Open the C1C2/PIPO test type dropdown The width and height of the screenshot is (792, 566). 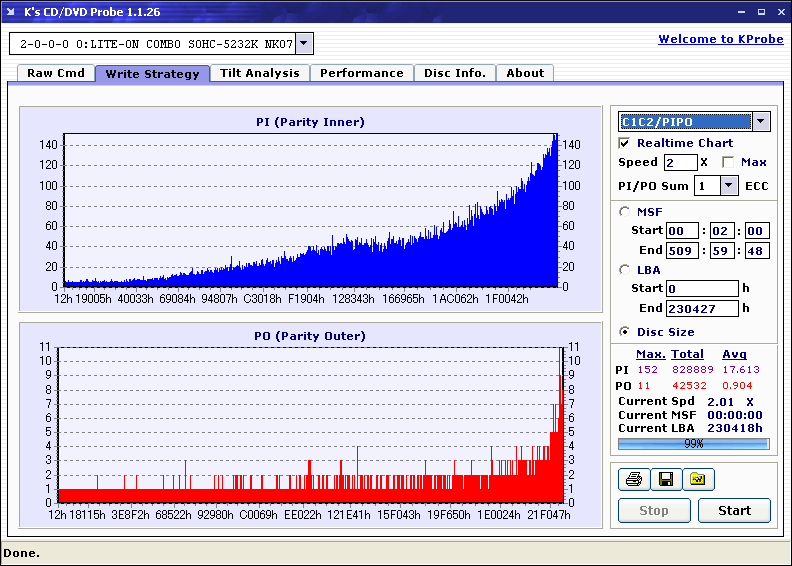click(761, 121)
